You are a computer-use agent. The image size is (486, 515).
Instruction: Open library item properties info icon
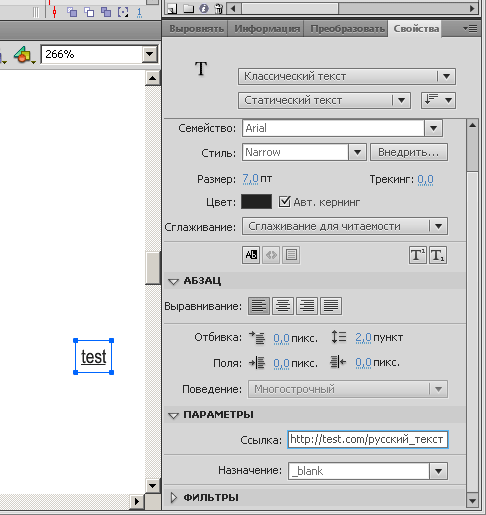coord(204,9)
